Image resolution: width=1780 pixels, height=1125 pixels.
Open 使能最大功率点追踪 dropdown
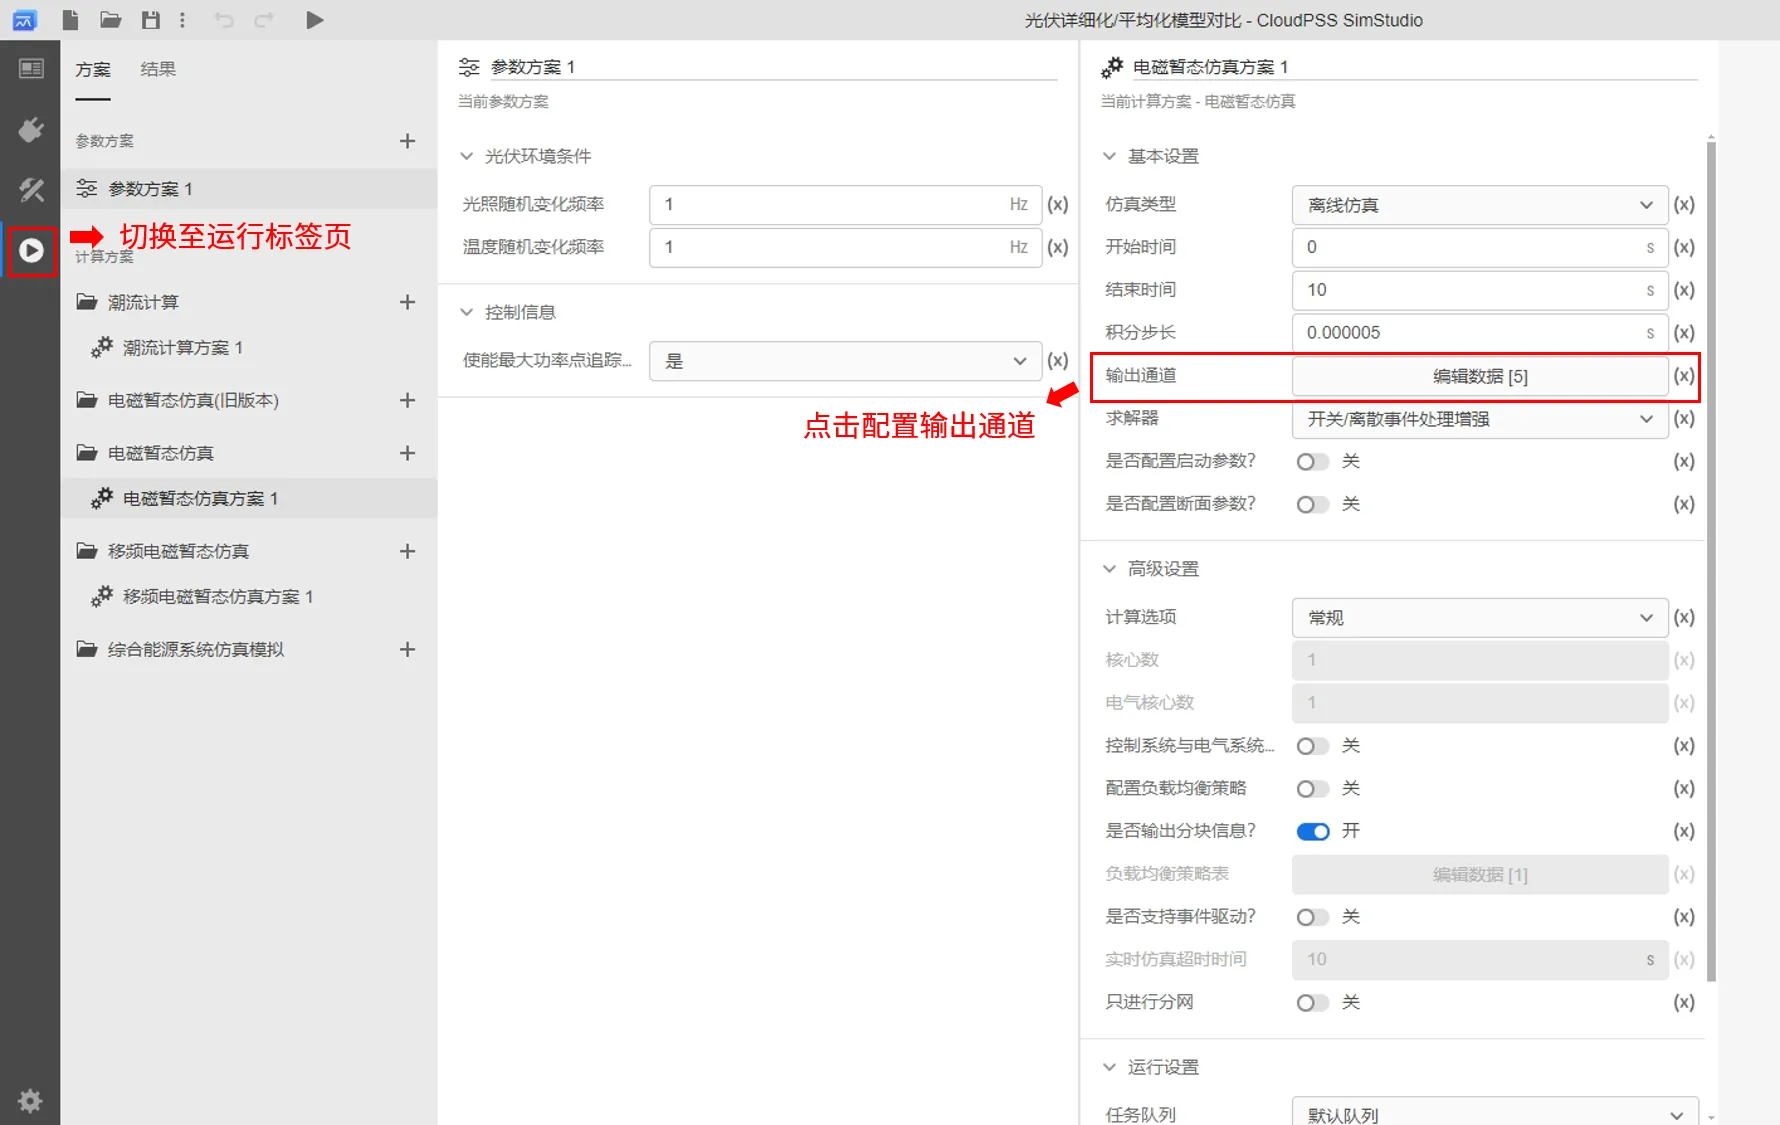(845, 361)
